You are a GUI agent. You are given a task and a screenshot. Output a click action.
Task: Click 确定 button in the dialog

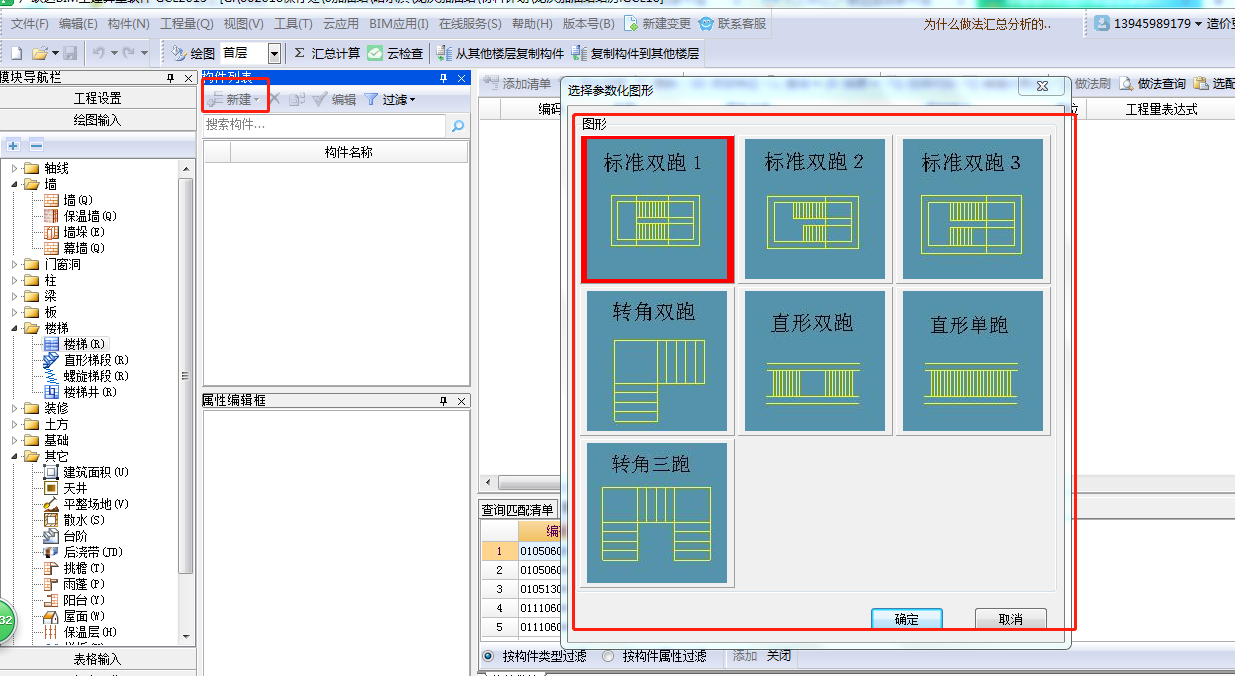click(906, 619)
